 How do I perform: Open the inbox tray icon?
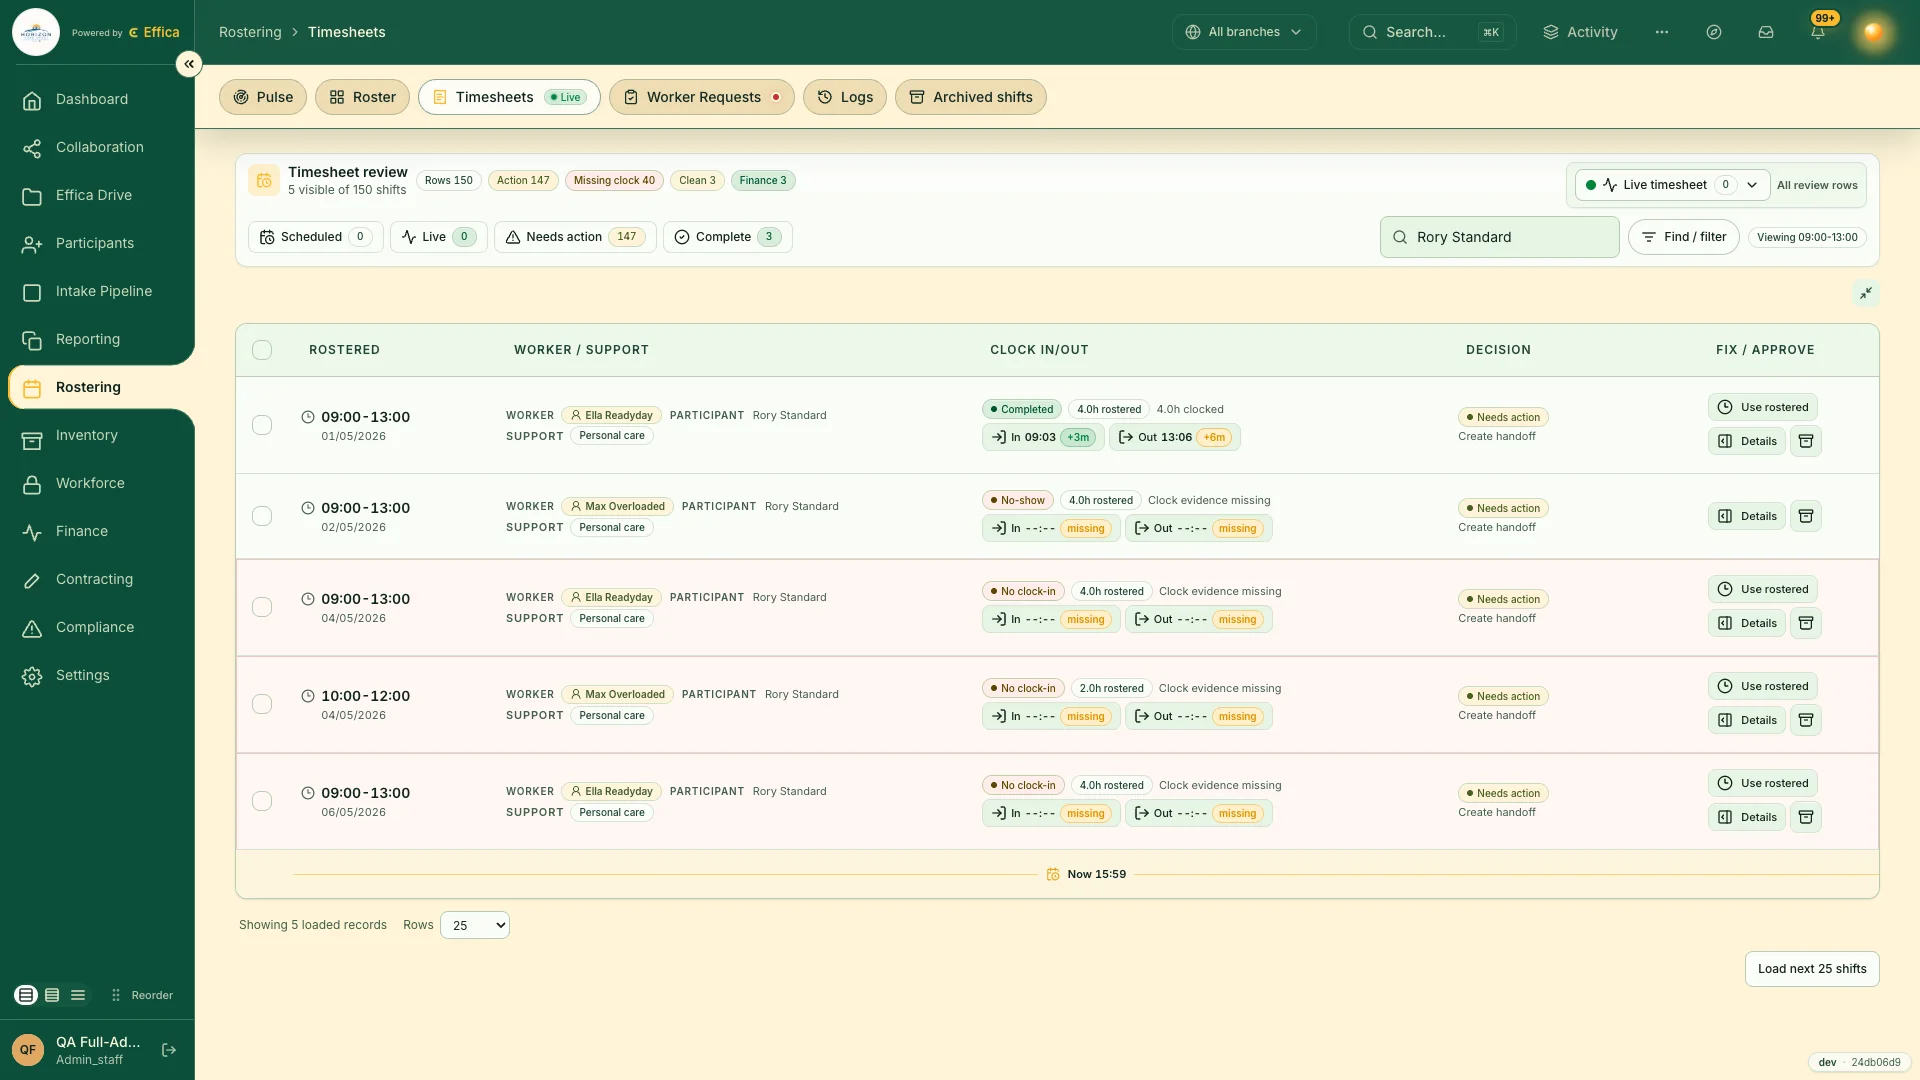pyautogui.click(x=1765, y=32)
